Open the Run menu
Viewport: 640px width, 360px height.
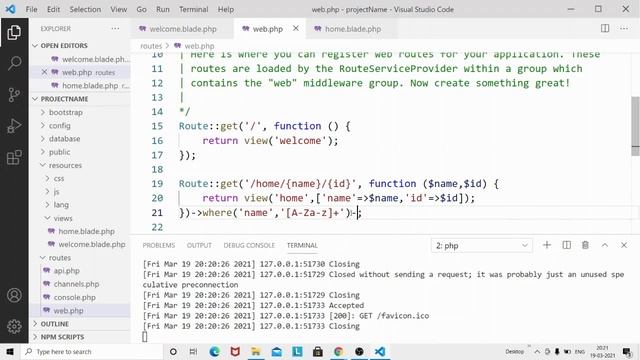pyautogui.click(x=162, y=9)
